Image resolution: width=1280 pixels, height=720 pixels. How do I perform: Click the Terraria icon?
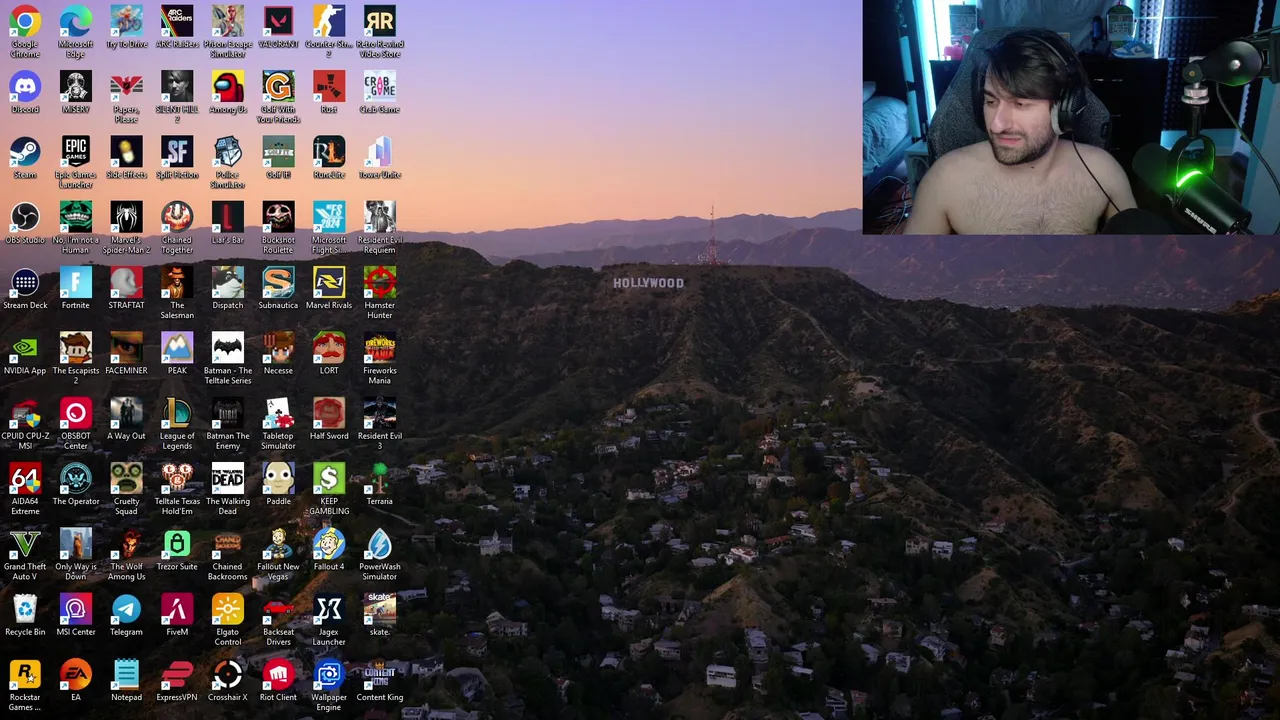click(380, 484)
